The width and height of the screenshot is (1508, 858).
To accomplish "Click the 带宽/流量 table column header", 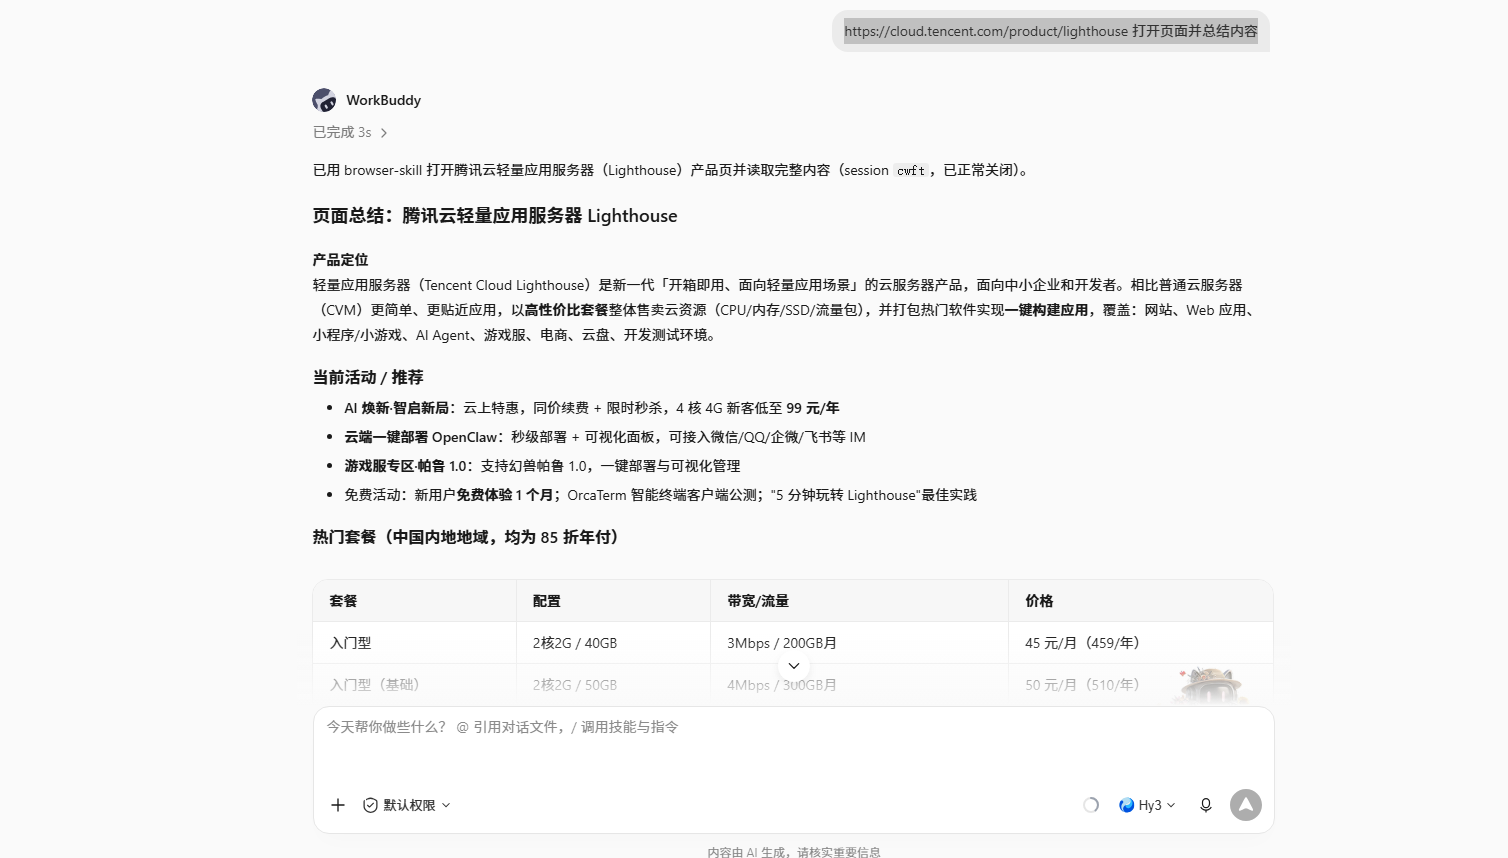I will [859, 601].
